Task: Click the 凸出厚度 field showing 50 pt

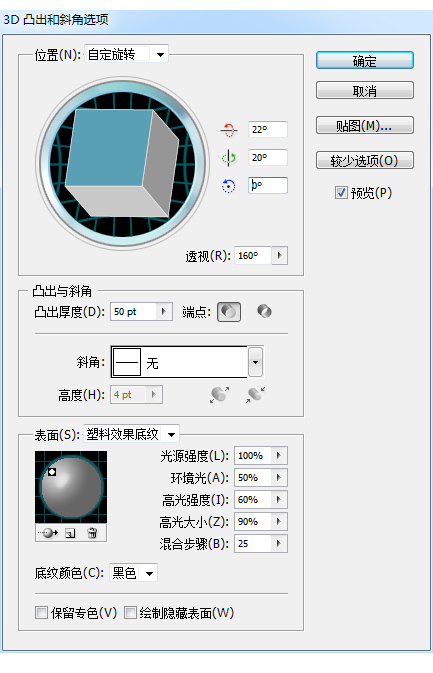Action: [x=133, y=312]
